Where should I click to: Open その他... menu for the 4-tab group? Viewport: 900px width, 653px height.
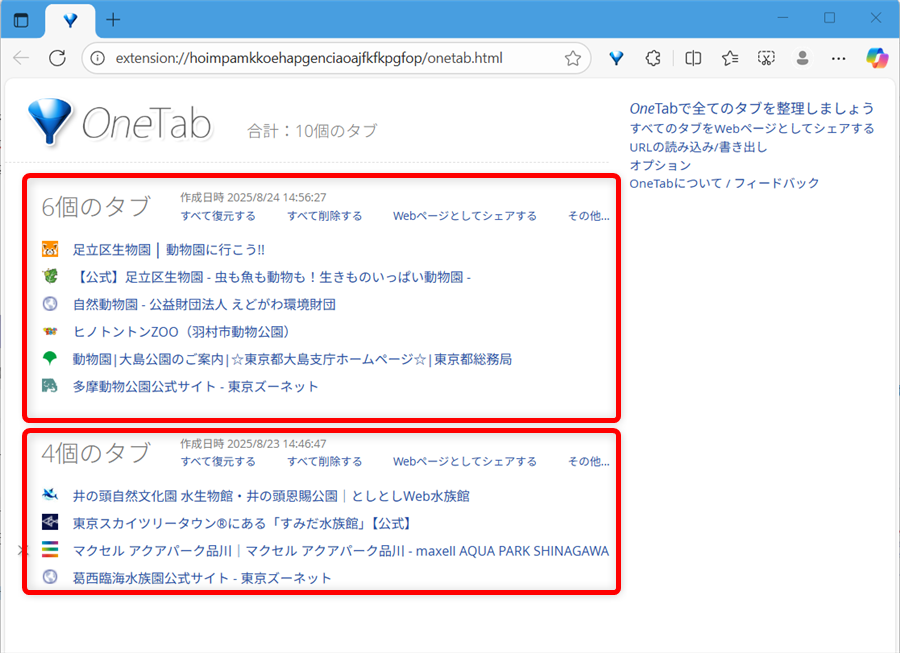point(588,461)
